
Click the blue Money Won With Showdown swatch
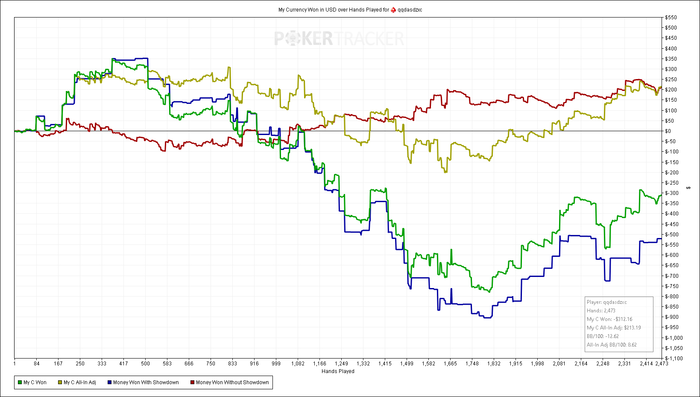tap(109, 382)
